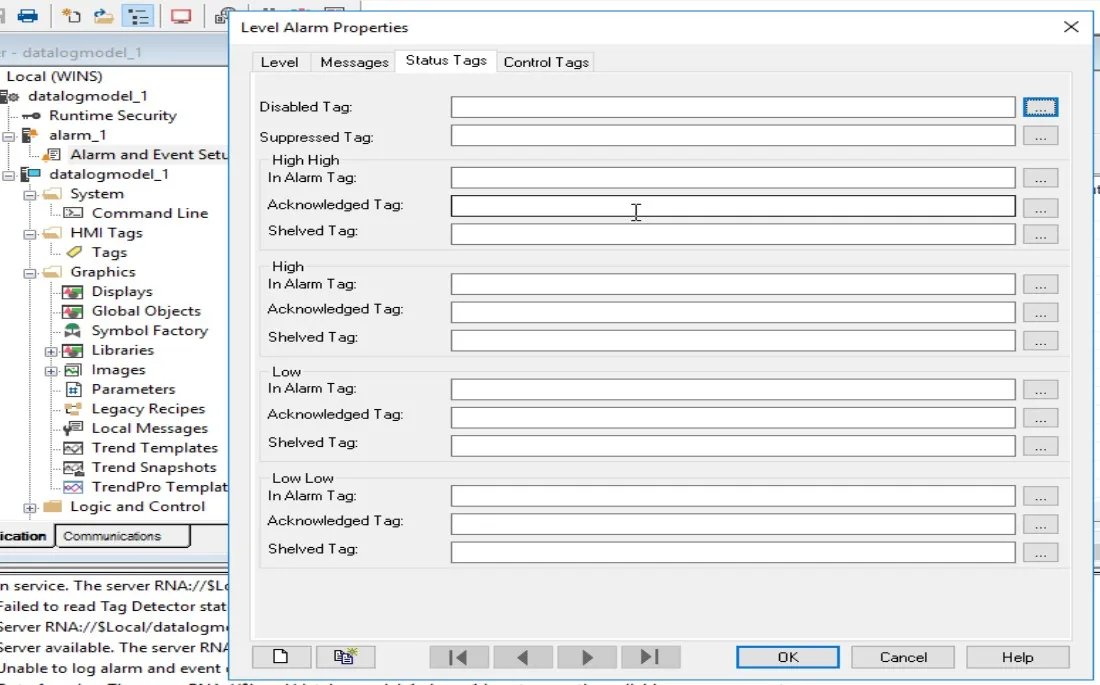Go to last record navigation button
This screenshot has height=685, width=1100.
pyautogui.click(x=650, y=657)
